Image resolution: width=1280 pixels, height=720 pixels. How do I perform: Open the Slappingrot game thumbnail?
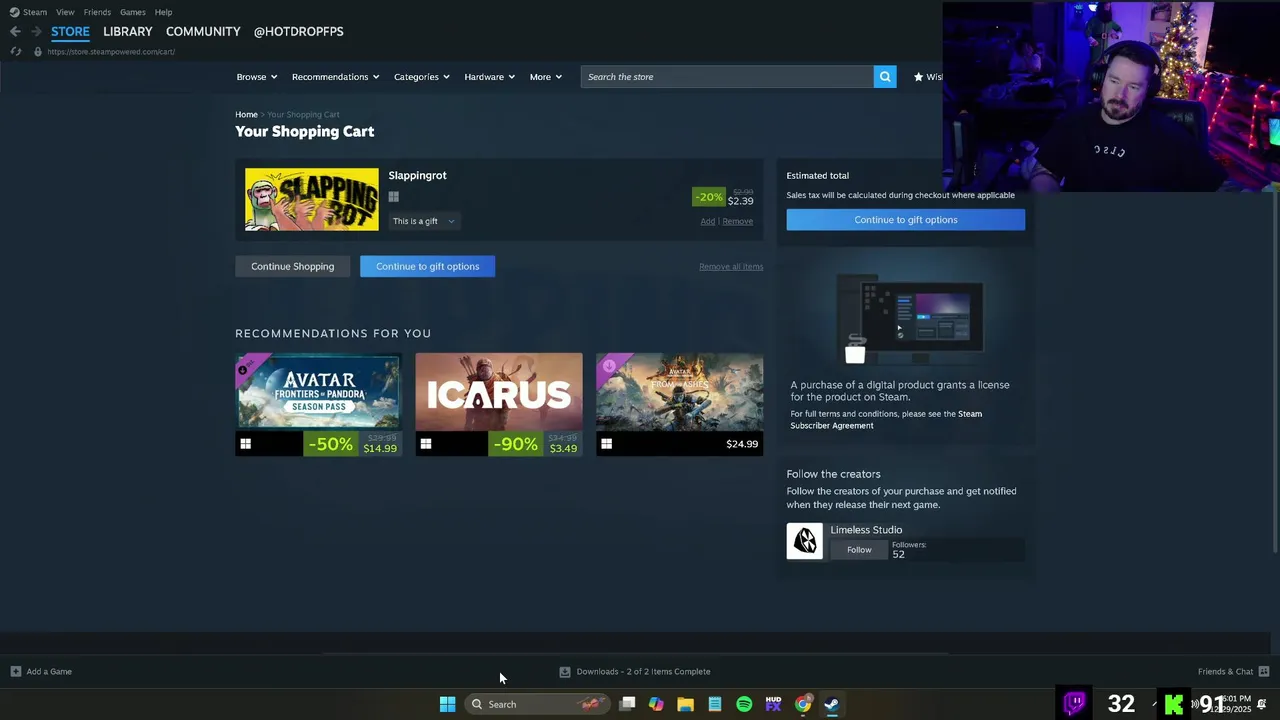tap(312, 199)
